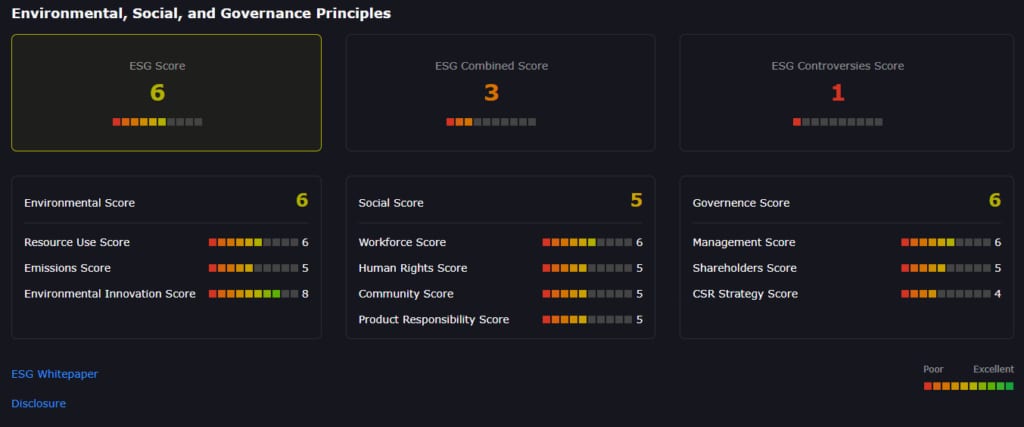This screenshot has height=427, width=1024.
Task: Click the ESG Score rating bar
Action: 157,122
